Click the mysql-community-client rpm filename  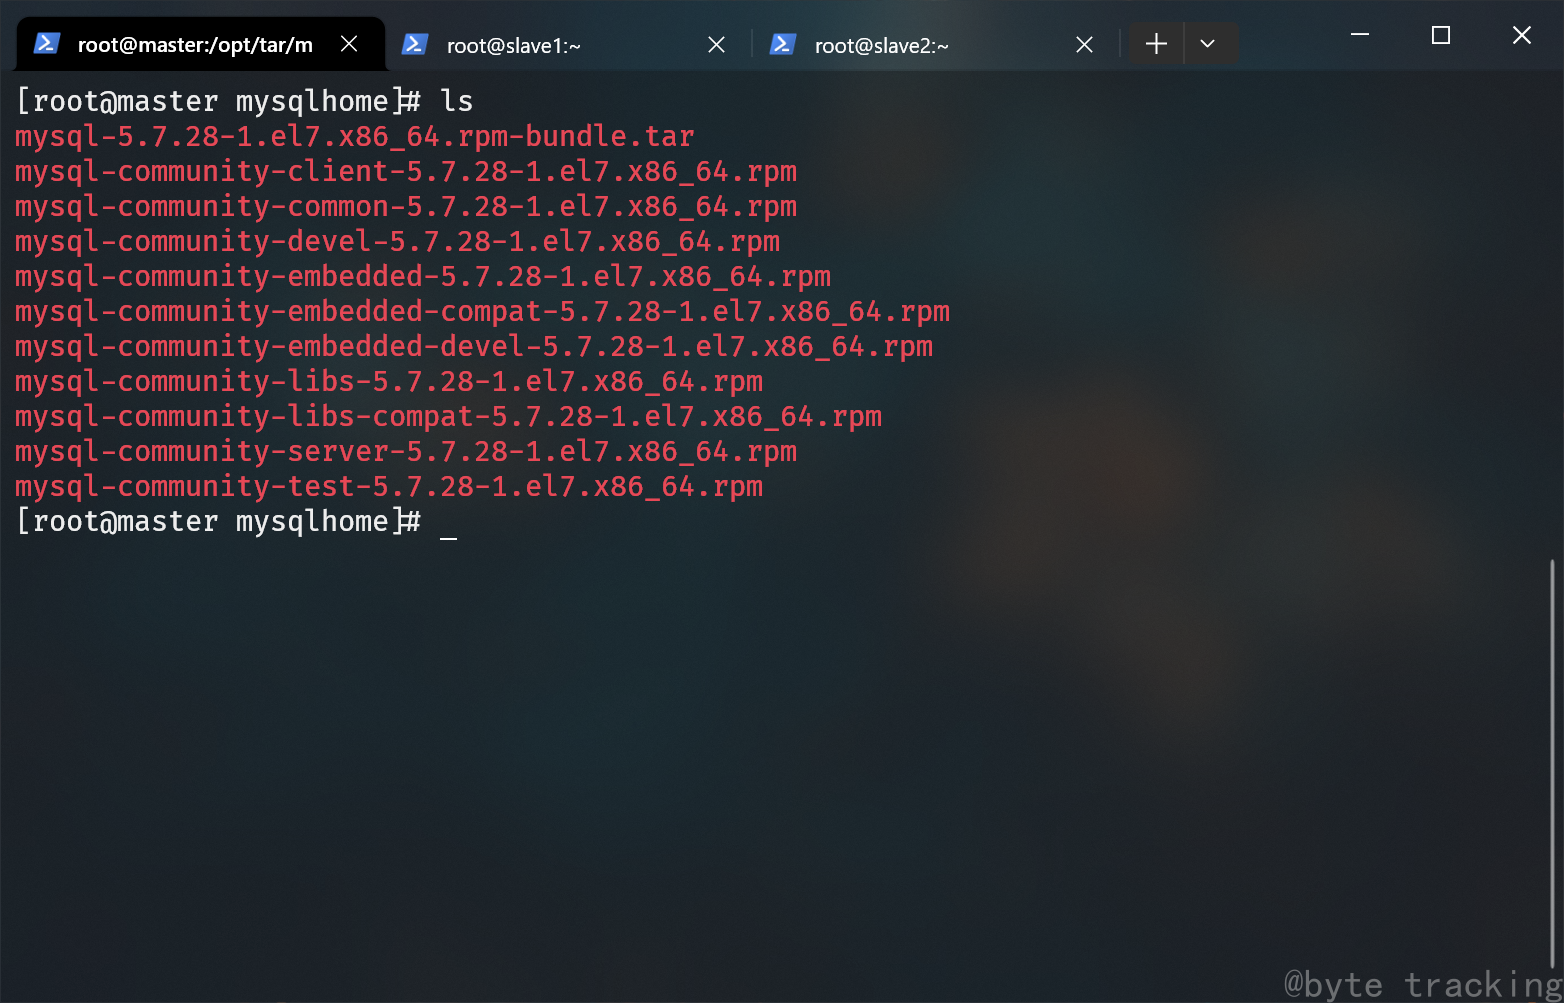point(406,171)
